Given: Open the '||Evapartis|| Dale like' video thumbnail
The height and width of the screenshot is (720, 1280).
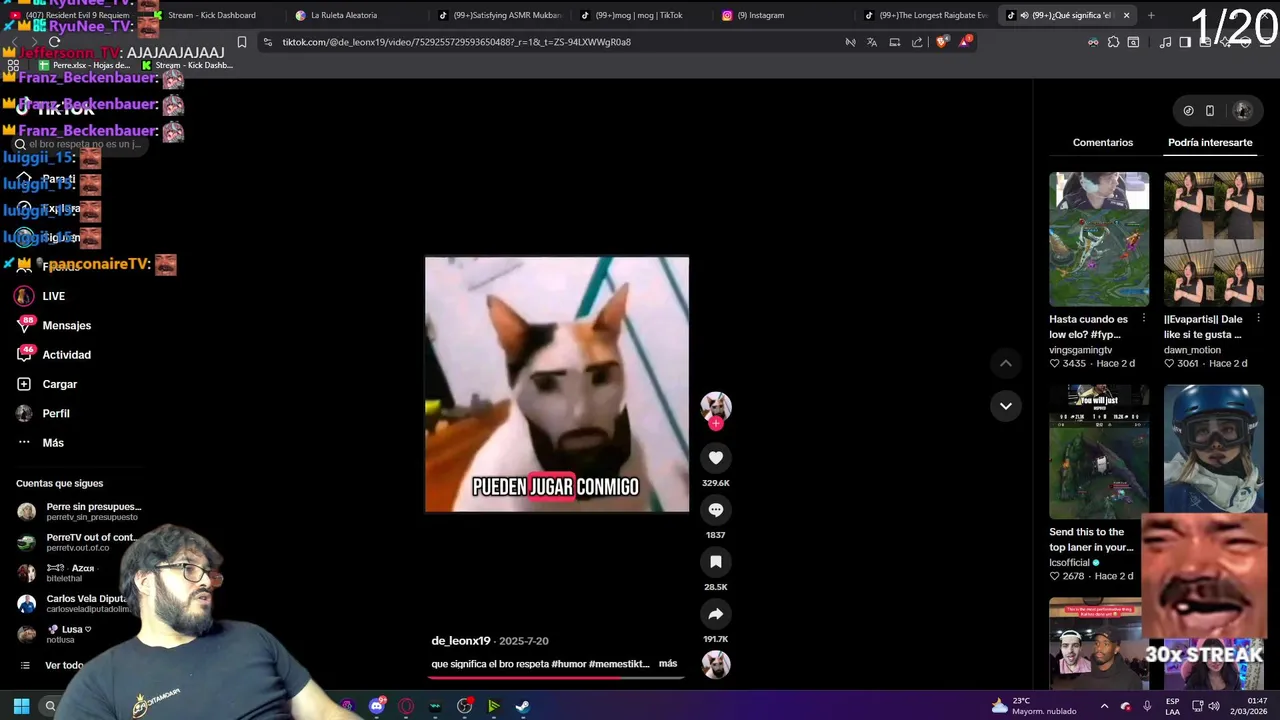Looking at the screenshot, I should tap(1214, 239).
